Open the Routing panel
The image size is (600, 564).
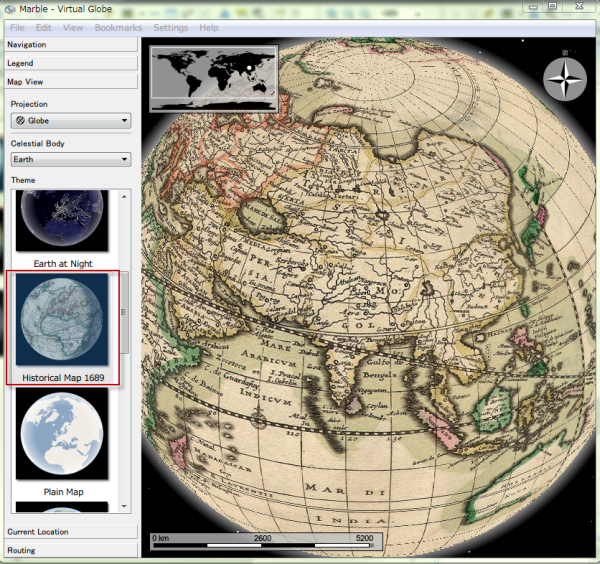(70, 550)
